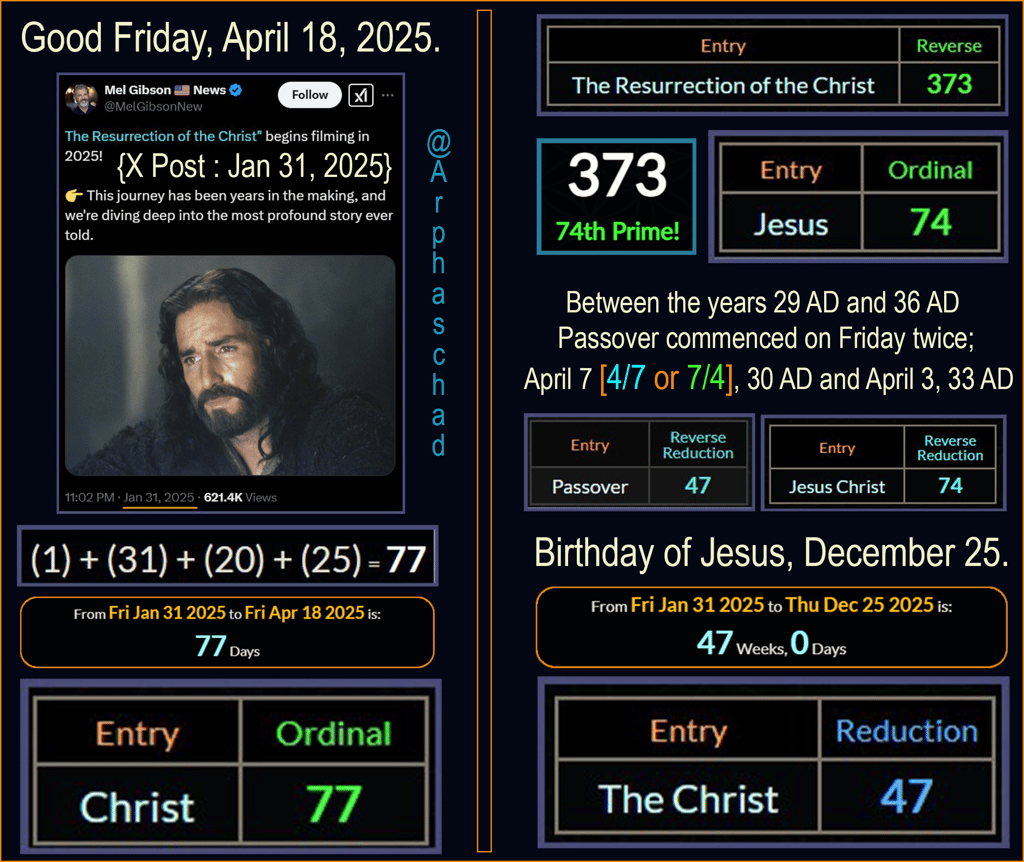This screenshot has height=862, width=1024.
Task: Click the pointing hand emoji in post
Action: tap(74, 195)
